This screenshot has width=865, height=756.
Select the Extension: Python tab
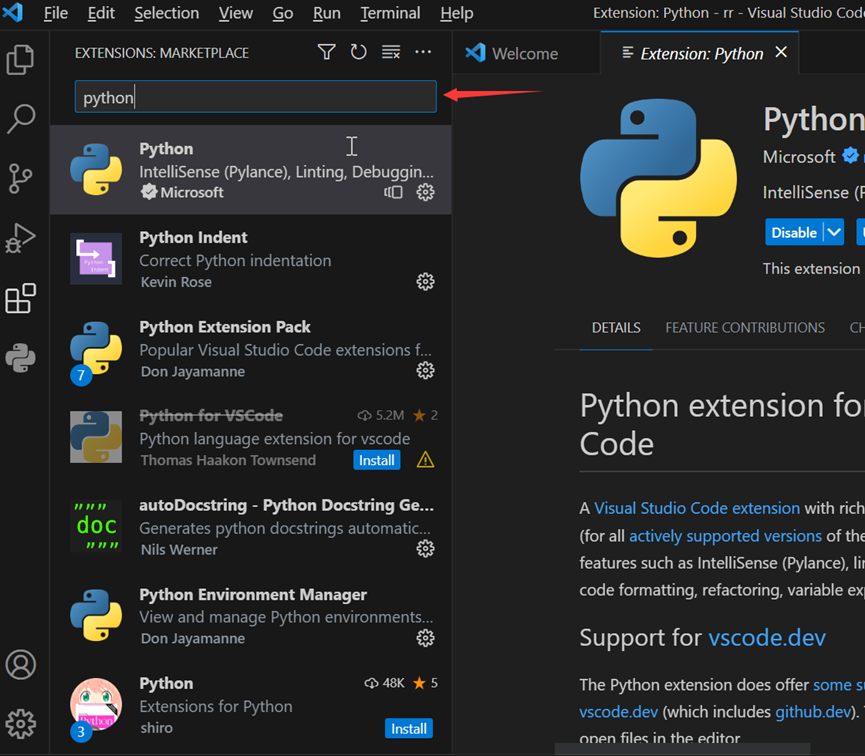[700, 53]
